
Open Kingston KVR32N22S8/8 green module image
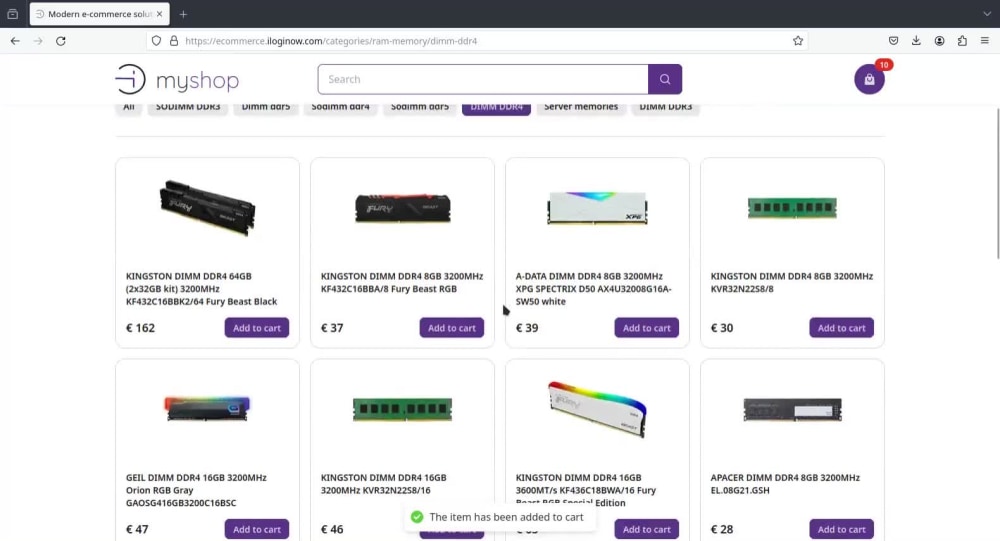click(x=792, y=208)
